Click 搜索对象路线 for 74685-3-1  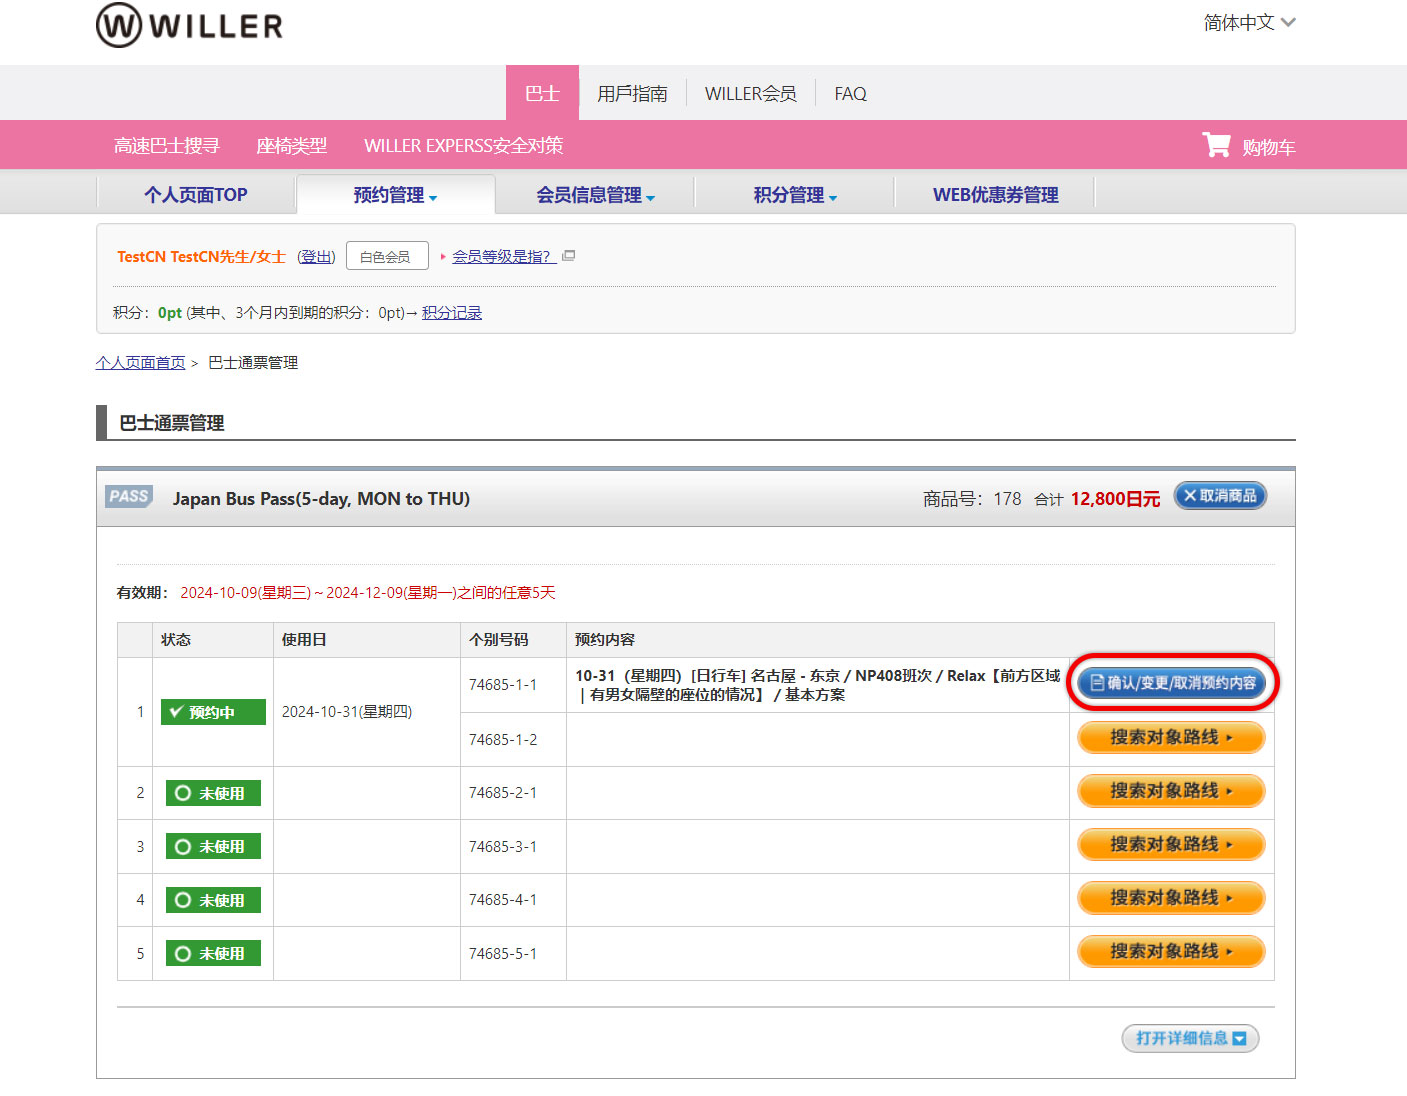click(1171, 844)
